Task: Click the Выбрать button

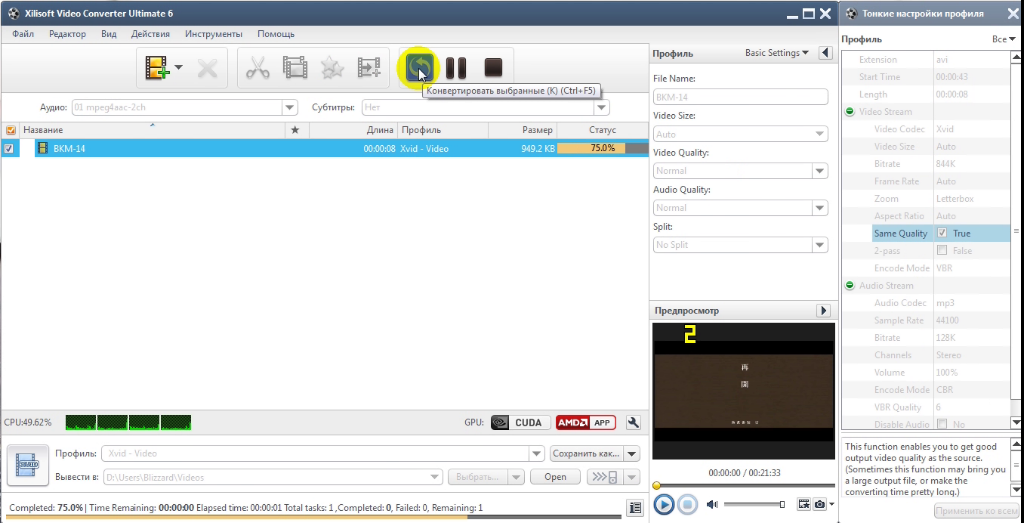Action: pos(477,477)
